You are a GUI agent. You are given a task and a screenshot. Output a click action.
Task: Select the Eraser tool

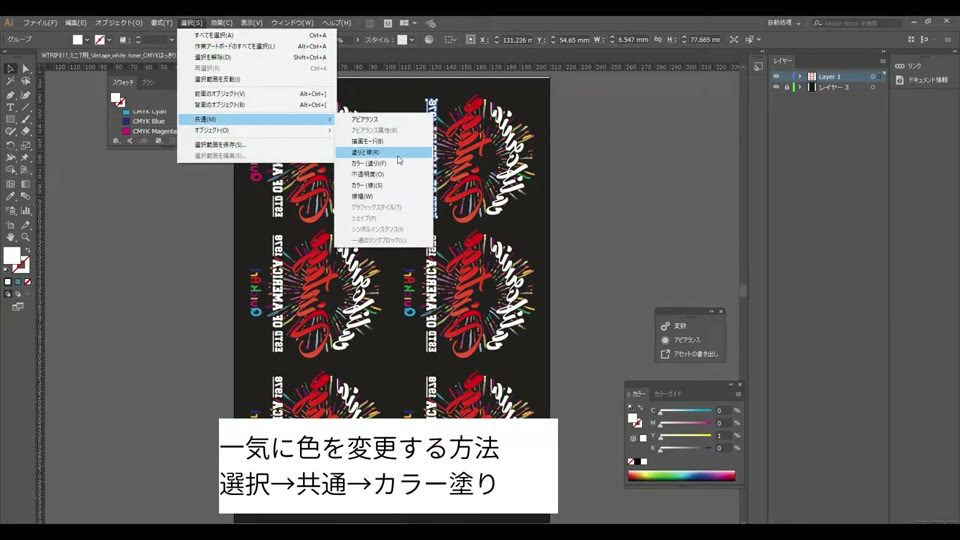[26, 132]
